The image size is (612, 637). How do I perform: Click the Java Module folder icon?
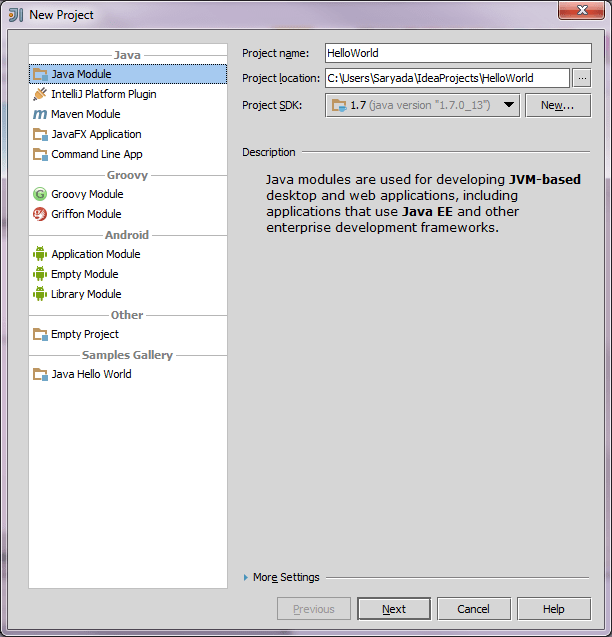point(40,74)
